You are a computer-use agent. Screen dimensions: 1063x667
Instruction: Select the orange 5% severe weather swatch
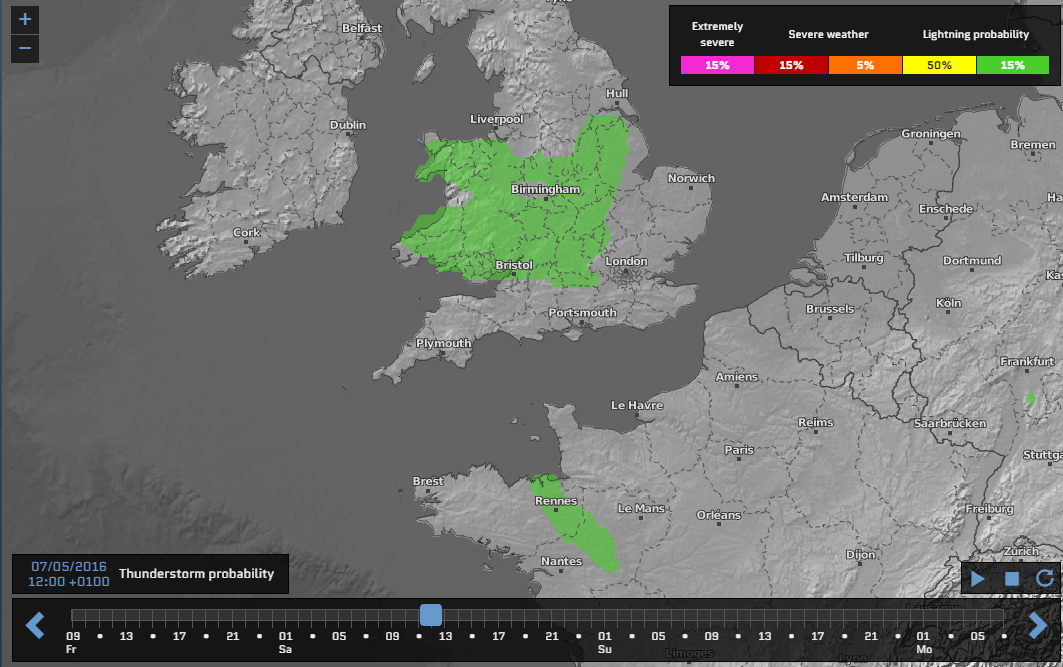pos(865,64)
